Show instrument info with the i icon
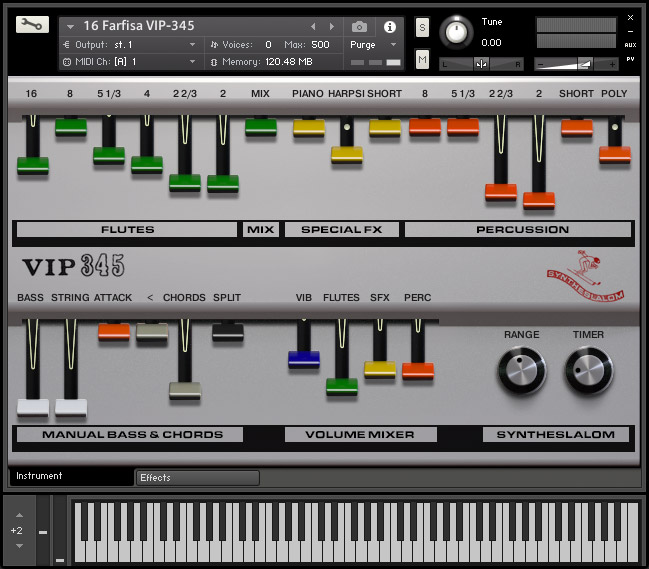 tap(389, 27)
